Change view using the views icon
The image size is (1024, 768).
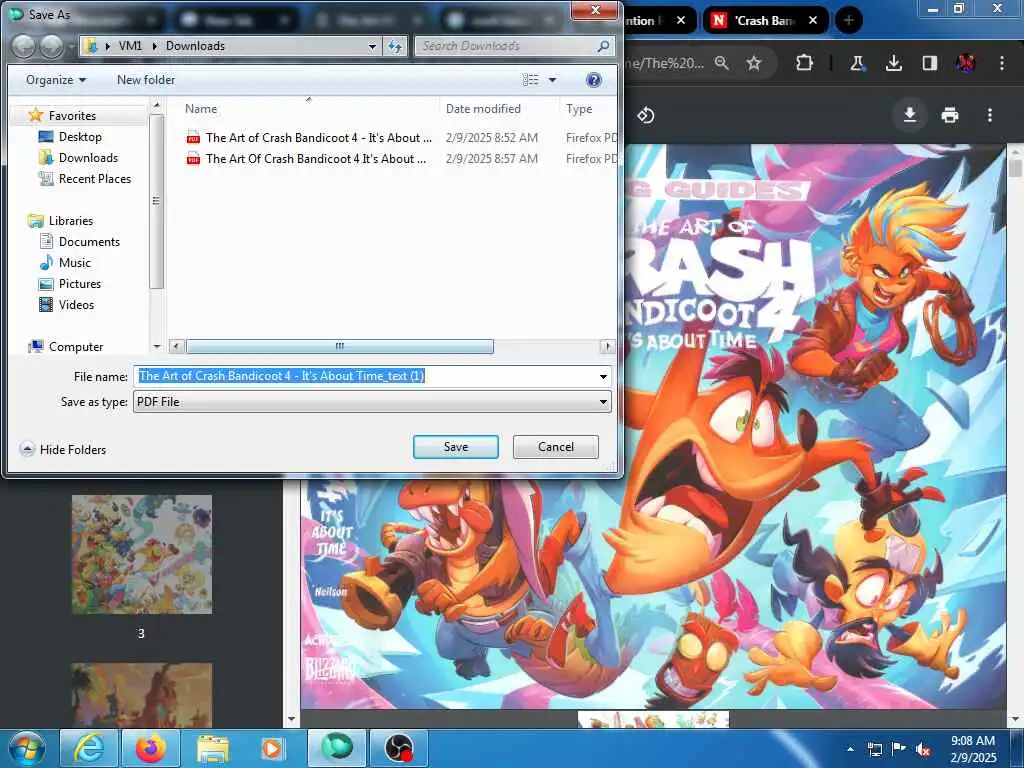(530, 80)
